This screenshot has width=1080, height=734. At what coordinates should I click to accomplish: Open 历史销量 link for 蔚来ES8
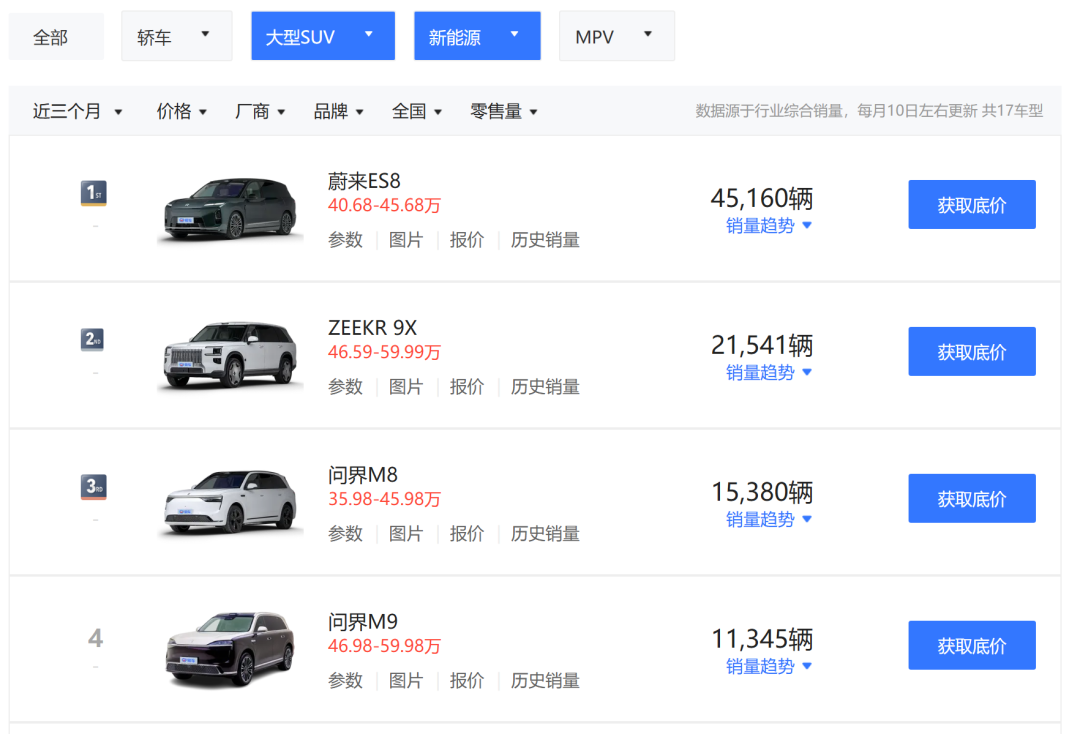545,240
